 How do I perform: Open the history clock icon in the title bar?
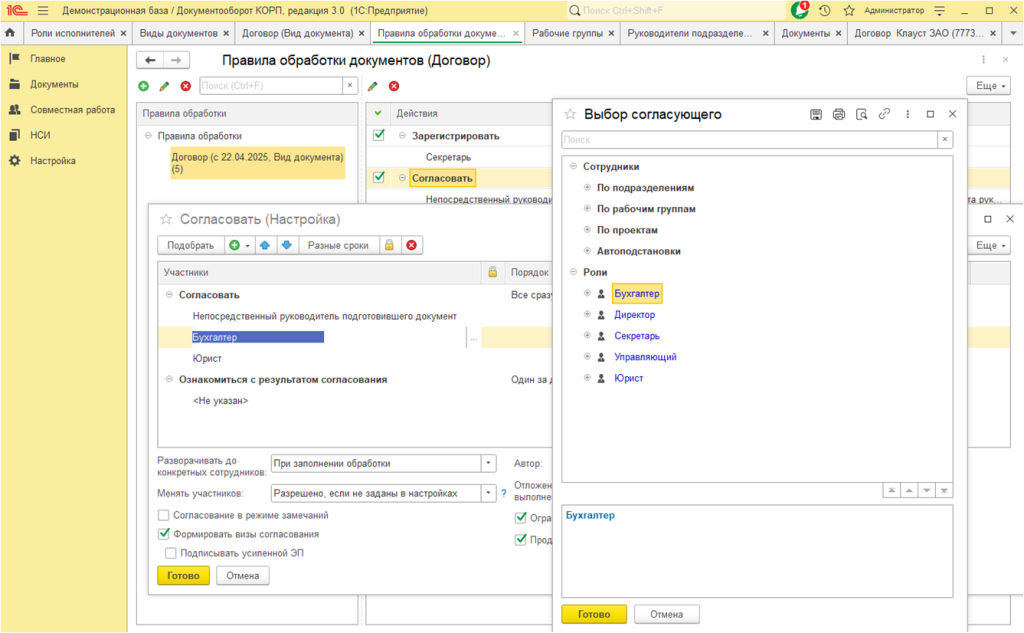tap(824, 10)
